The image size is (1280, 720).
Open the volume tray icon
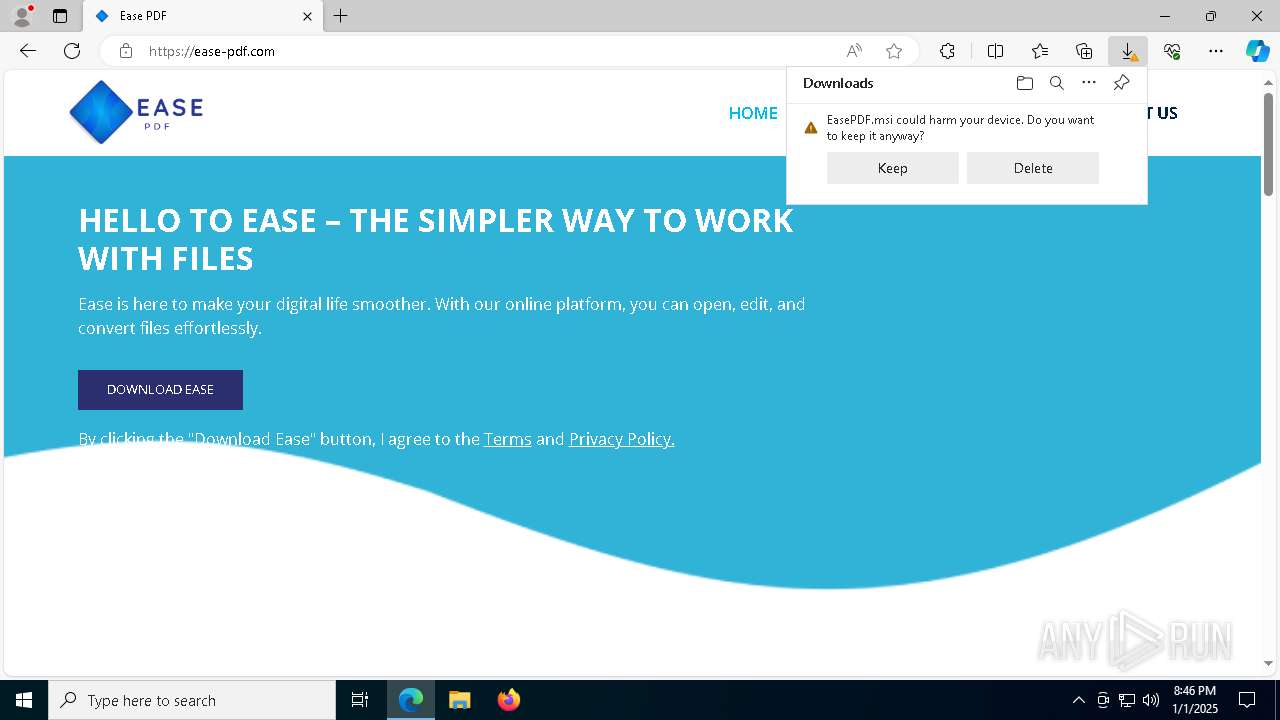pyautogui.click(x=1151, y=700)
